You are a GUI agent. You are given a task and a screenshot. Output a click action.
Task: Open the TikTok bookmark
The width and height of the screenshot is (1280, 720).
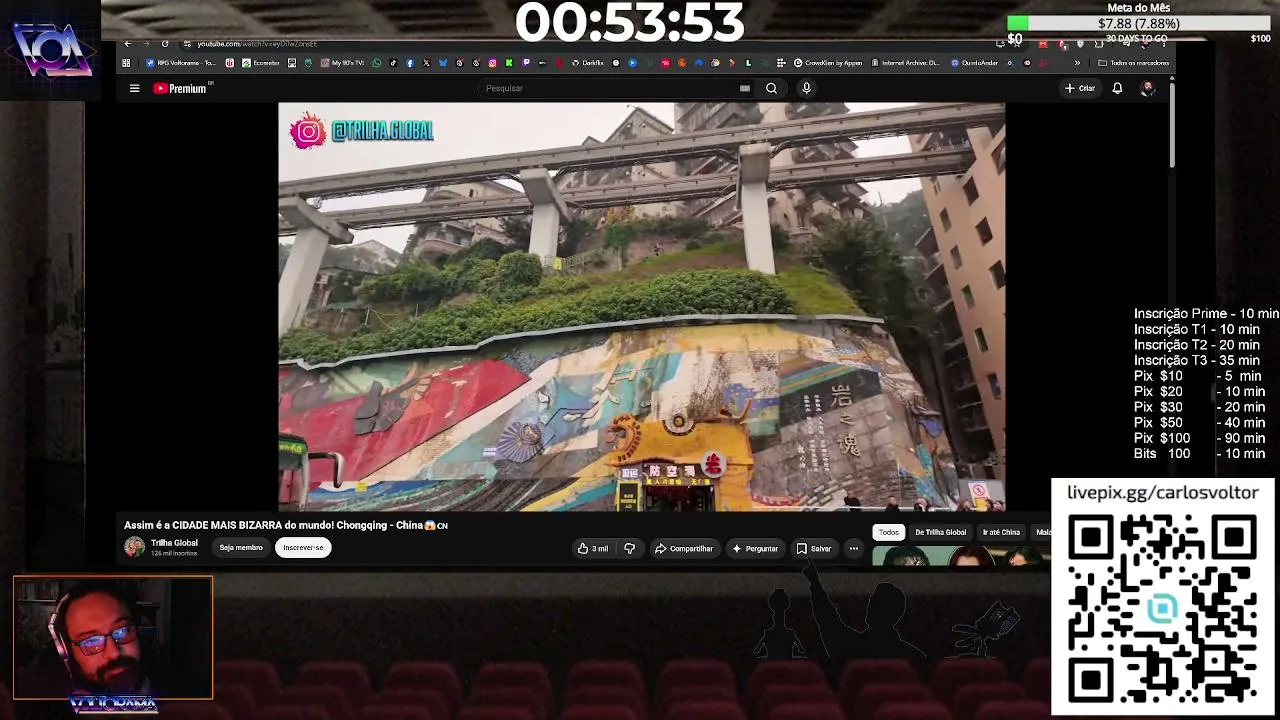(393, 63)
